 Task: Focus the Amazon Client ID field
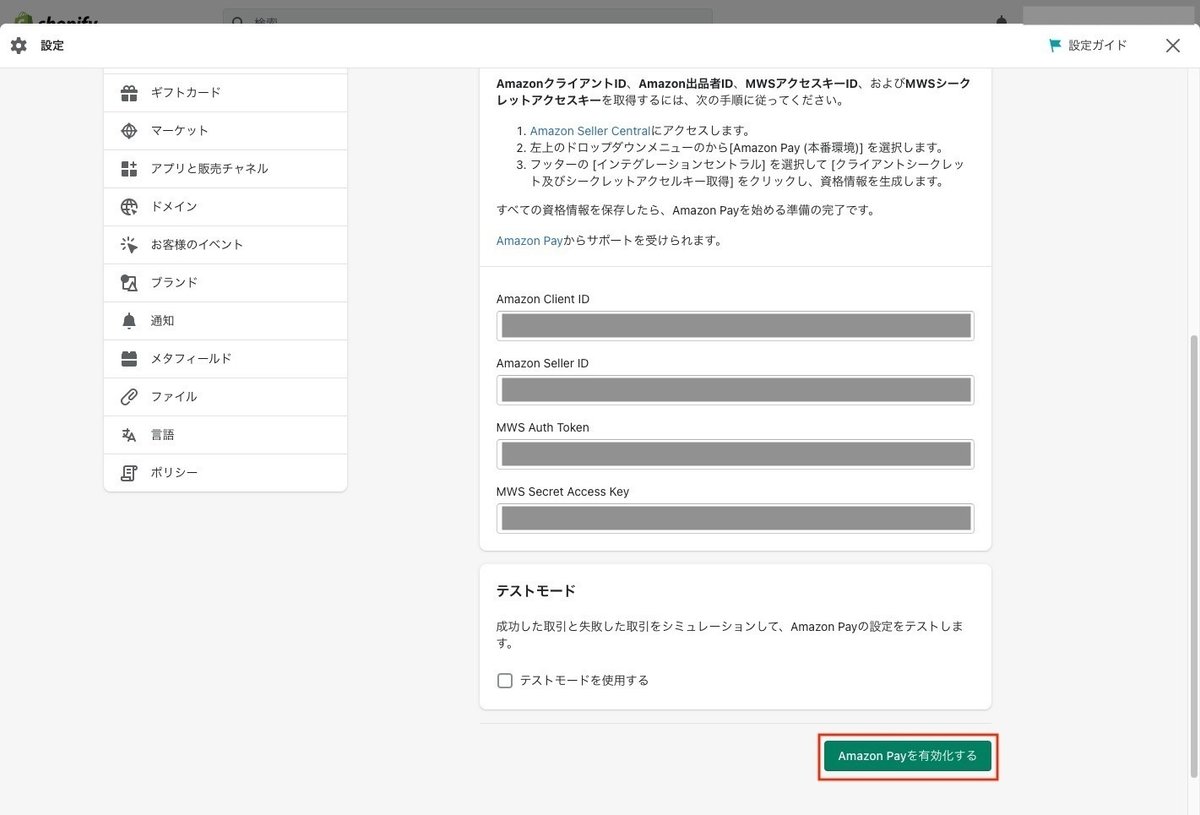coord(735,326)
